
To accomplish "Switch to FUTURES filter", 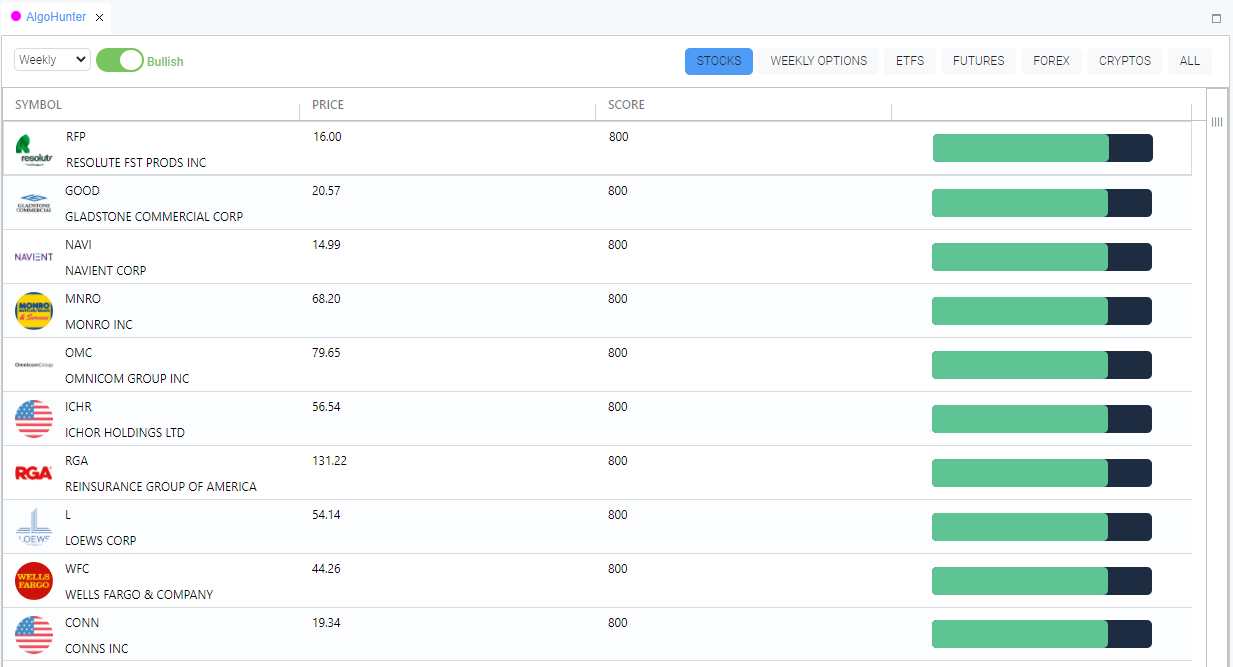I will click(x=979, y=61).
